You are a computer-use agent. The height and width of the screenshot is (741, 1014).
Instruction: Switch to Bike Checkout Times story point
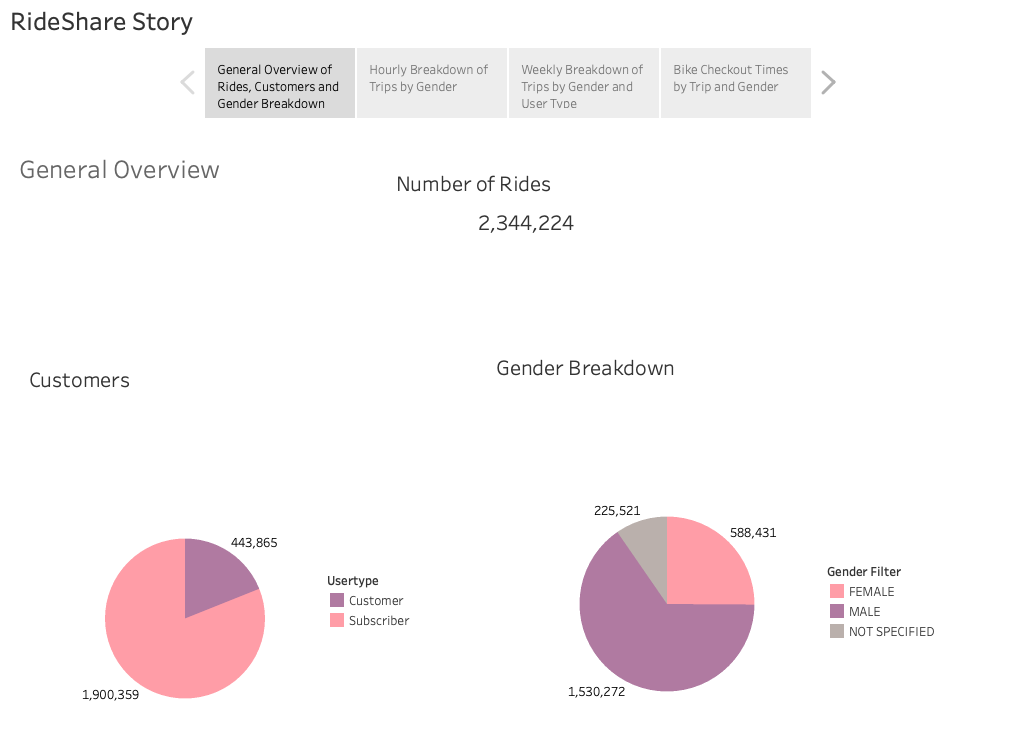click(x=735, y=83)
